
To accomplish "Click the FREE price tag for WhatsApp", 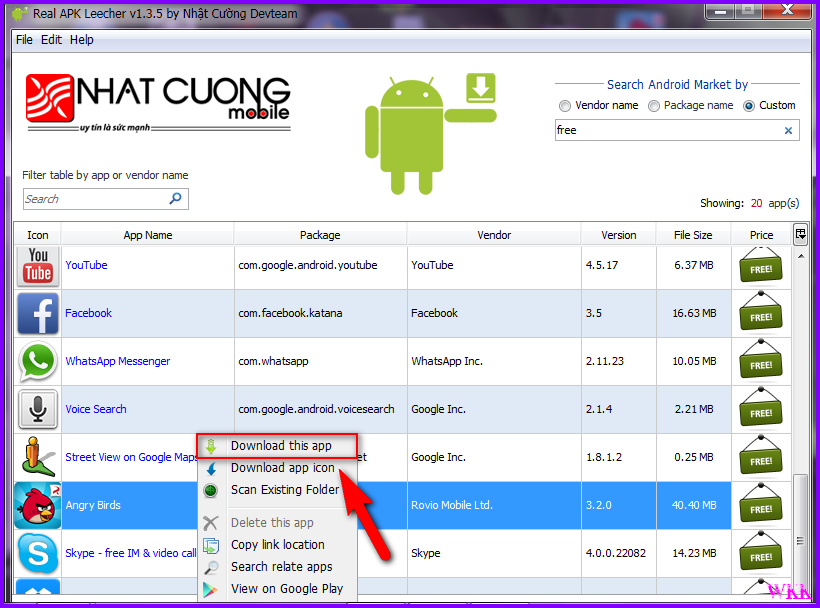I will click(760, 361).
